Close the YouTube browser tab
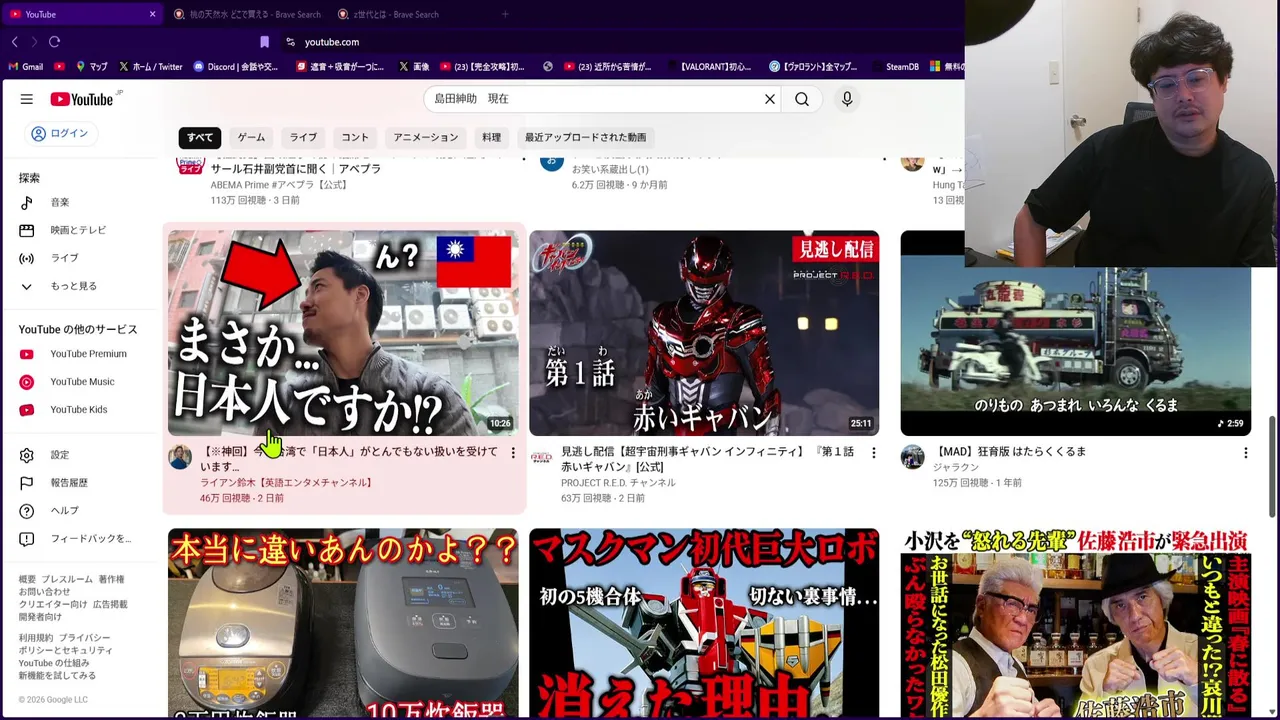 (152, 14)
